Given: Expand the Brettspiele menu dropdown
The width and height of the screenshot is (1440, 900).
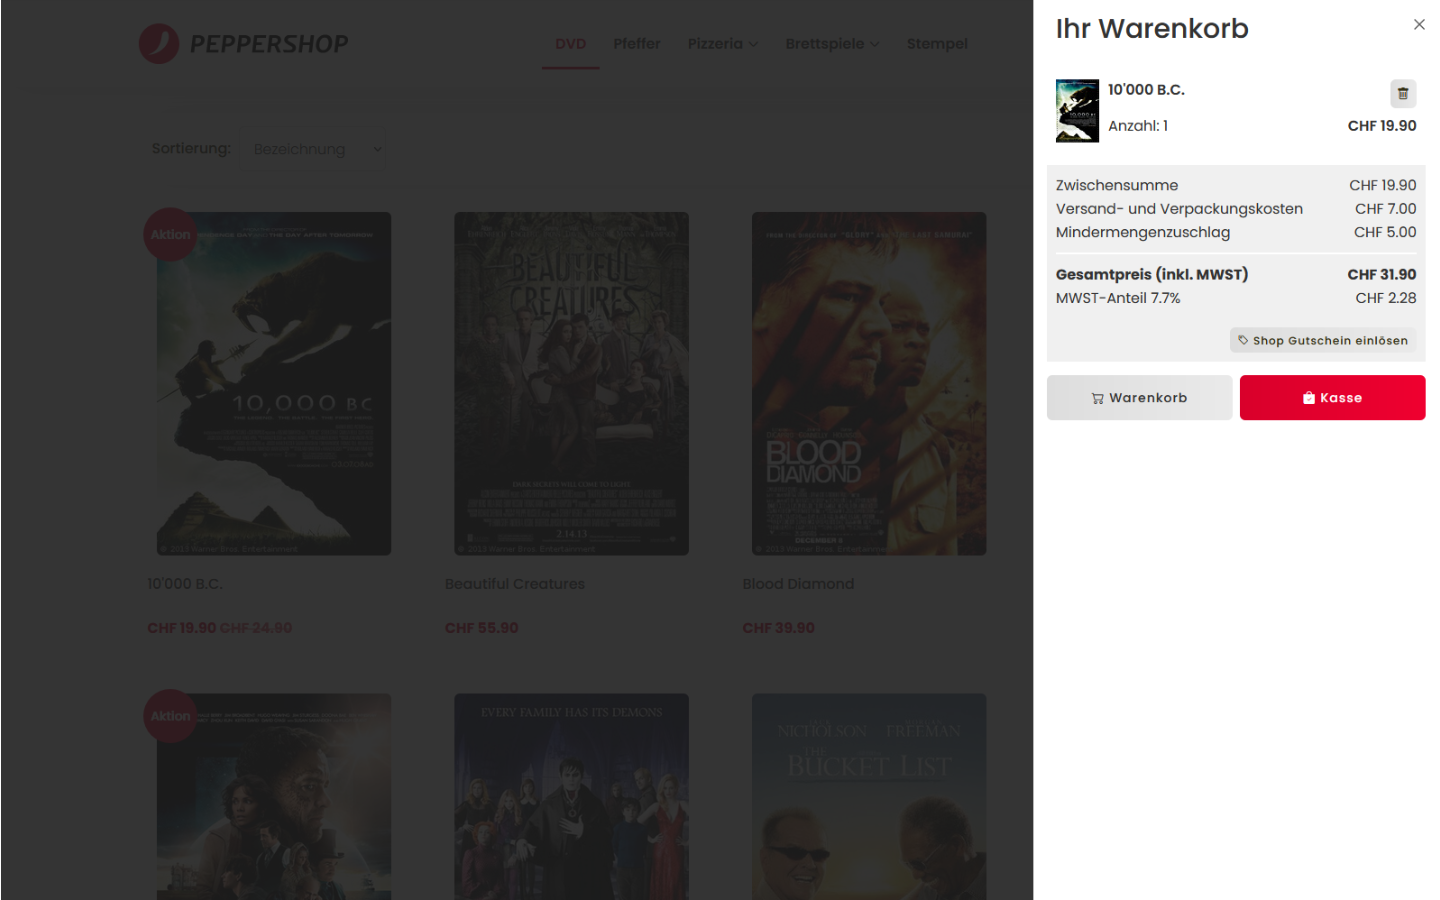Looking at the screenshot, I should click(x=832, y=44).
